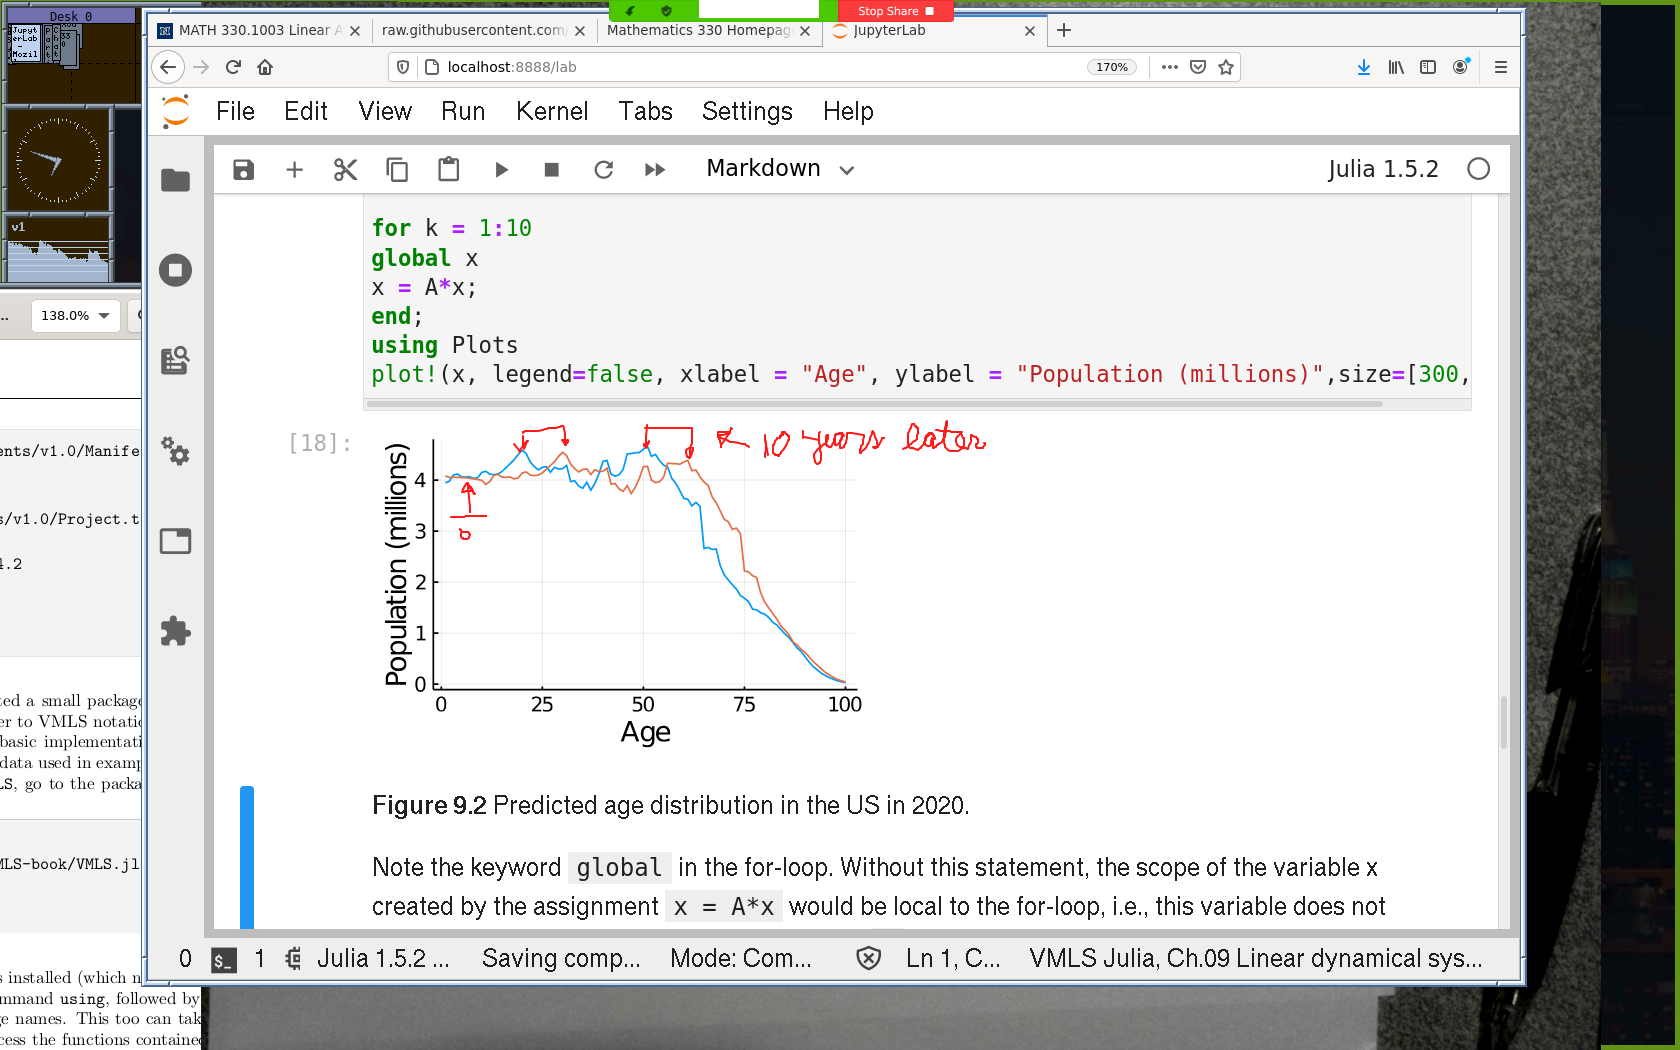Click the code cell horizontal scrollbar
This screenshot has width=1680, height=1050.
[x=874, y=404]
